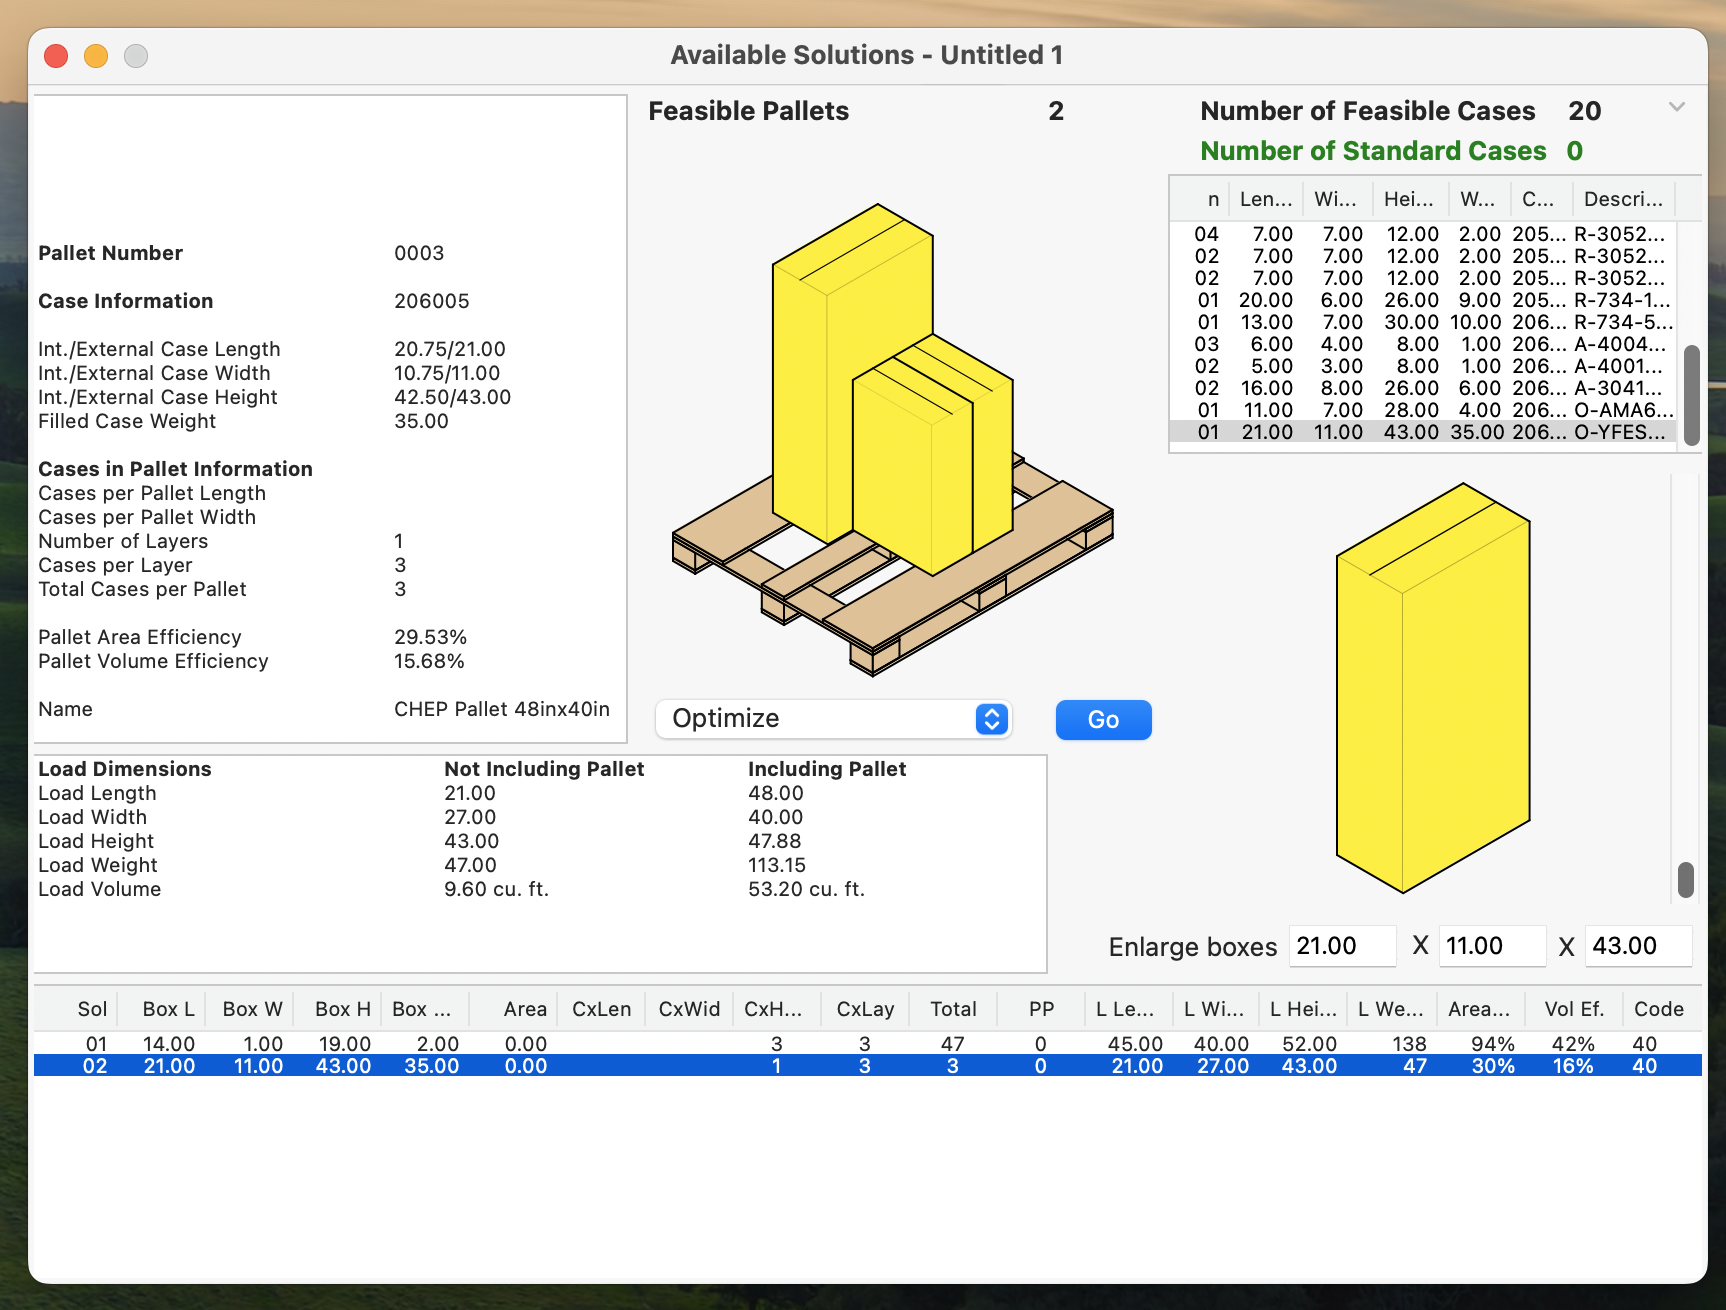Sort by the CxLay column header
The image size is (1726, 1310).
[865, 1009]
